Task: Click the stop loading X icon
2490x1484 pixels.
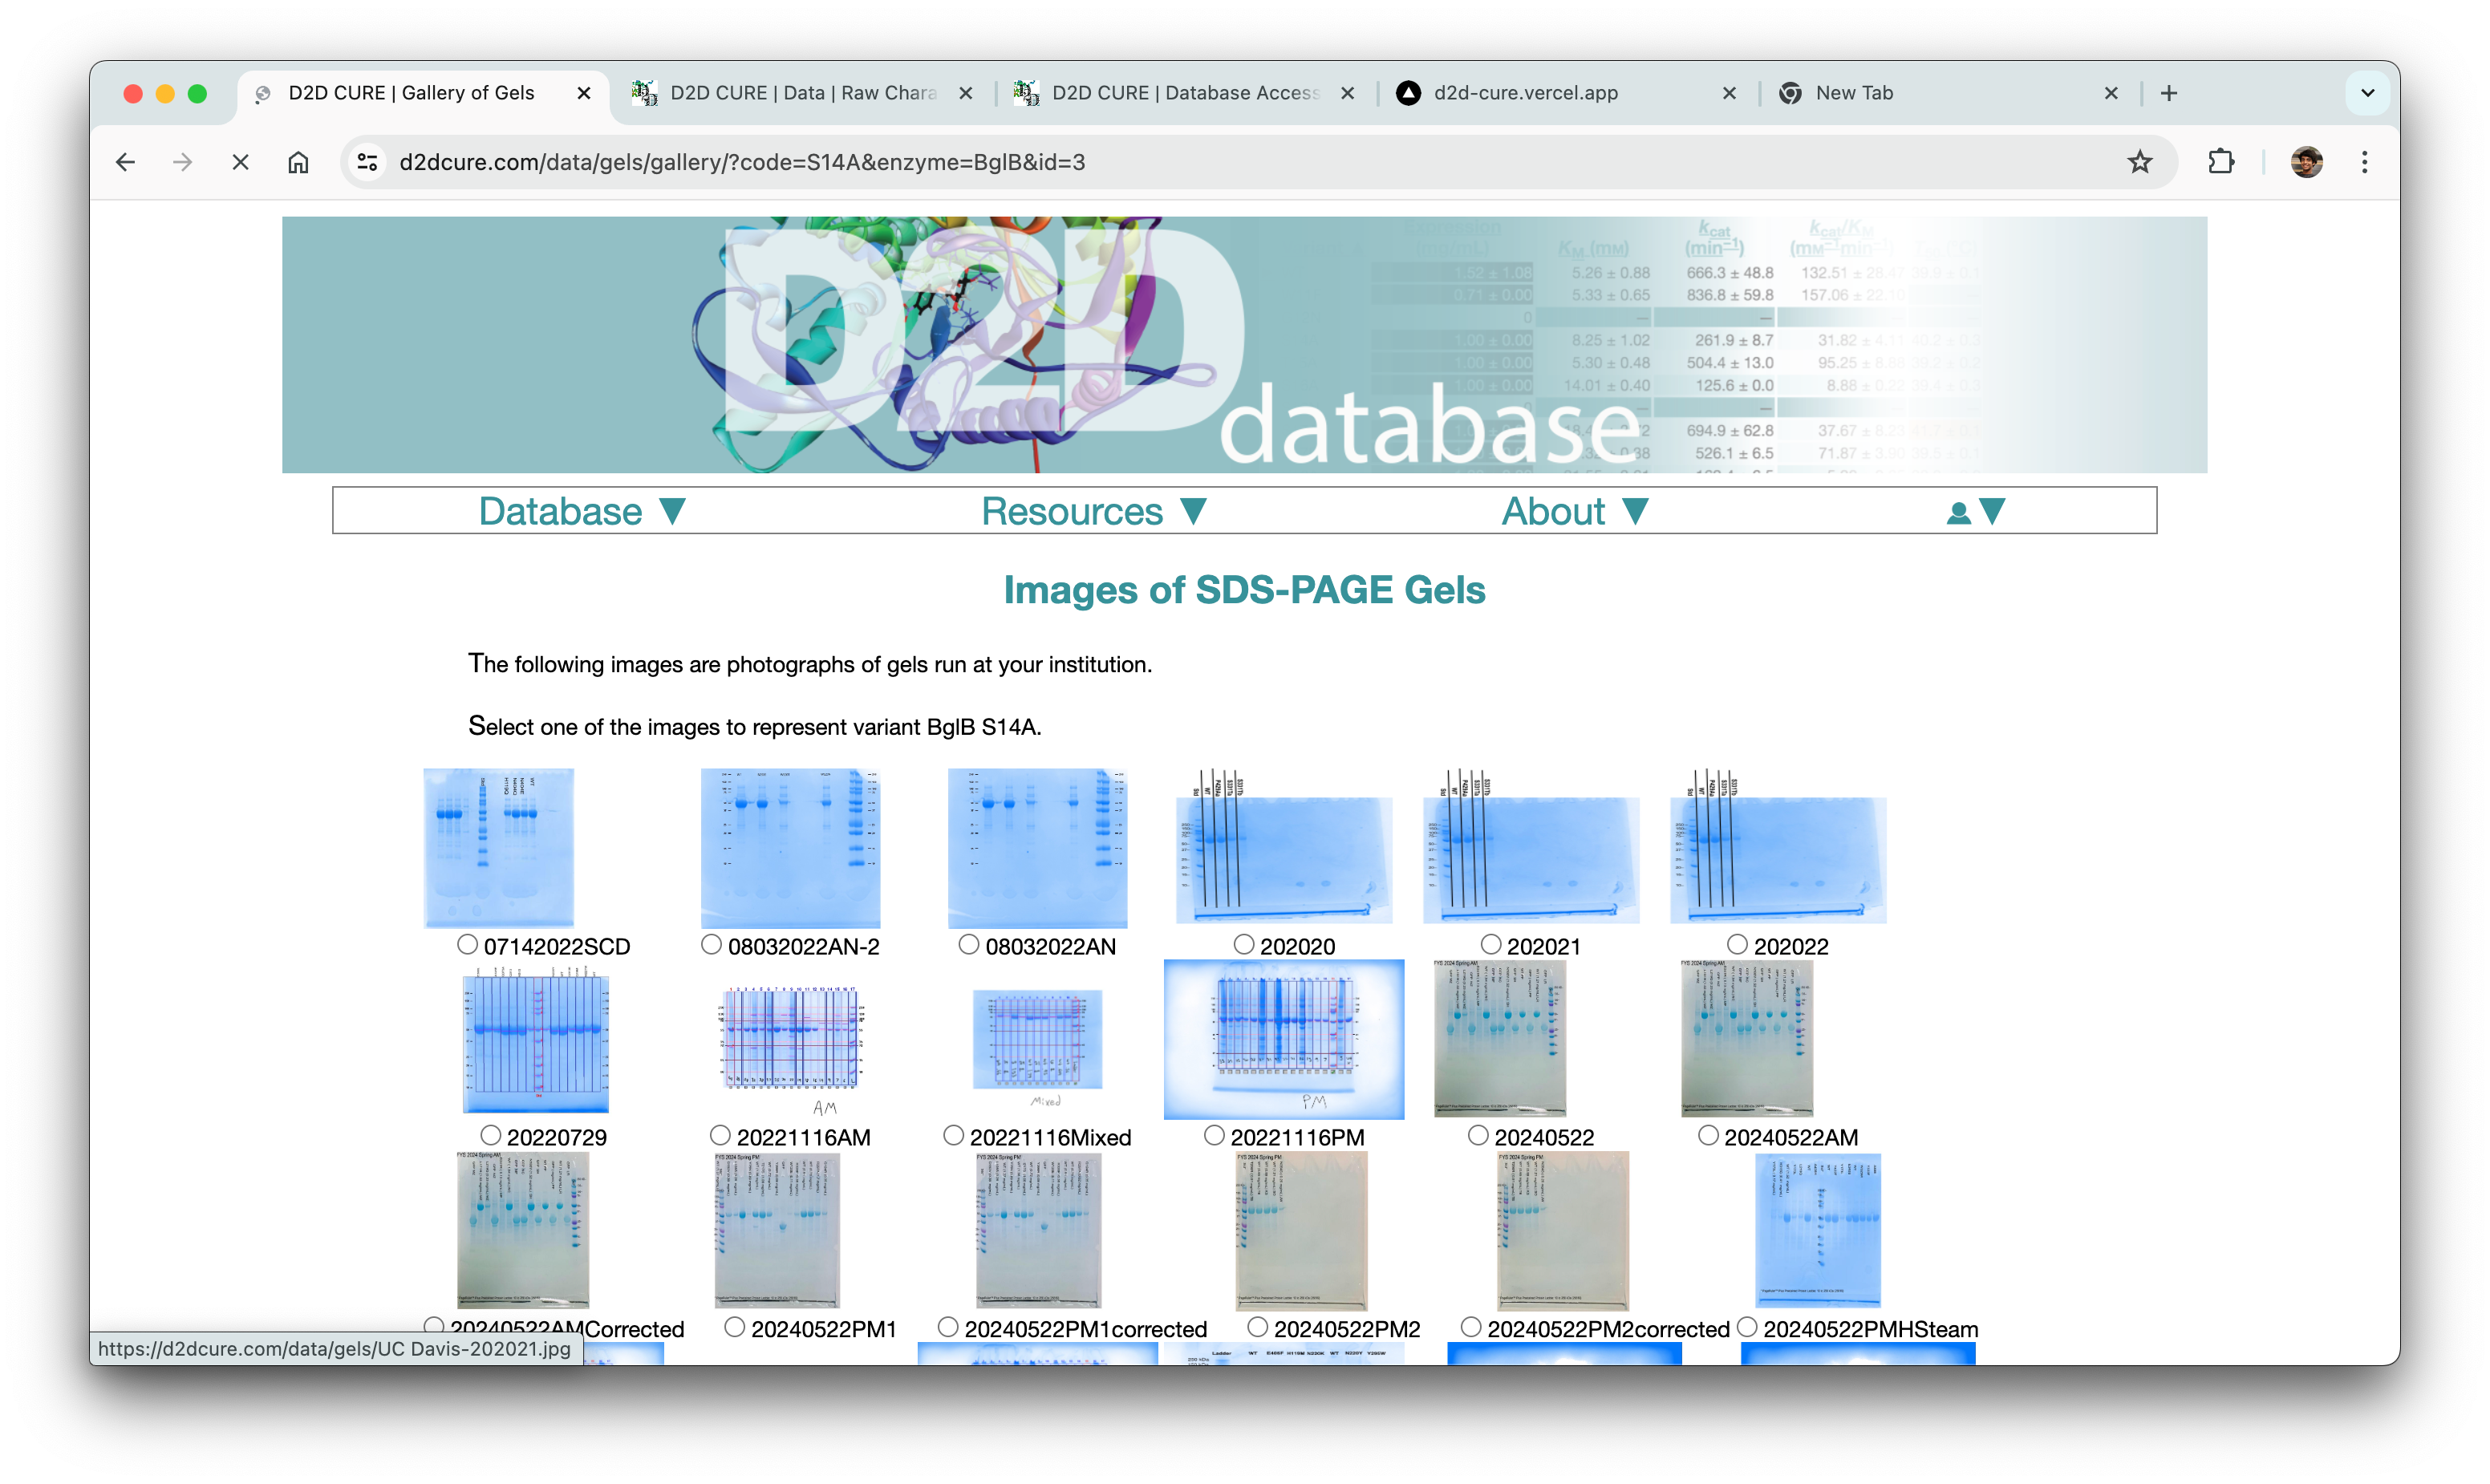Action: click(x=240, y=162)
